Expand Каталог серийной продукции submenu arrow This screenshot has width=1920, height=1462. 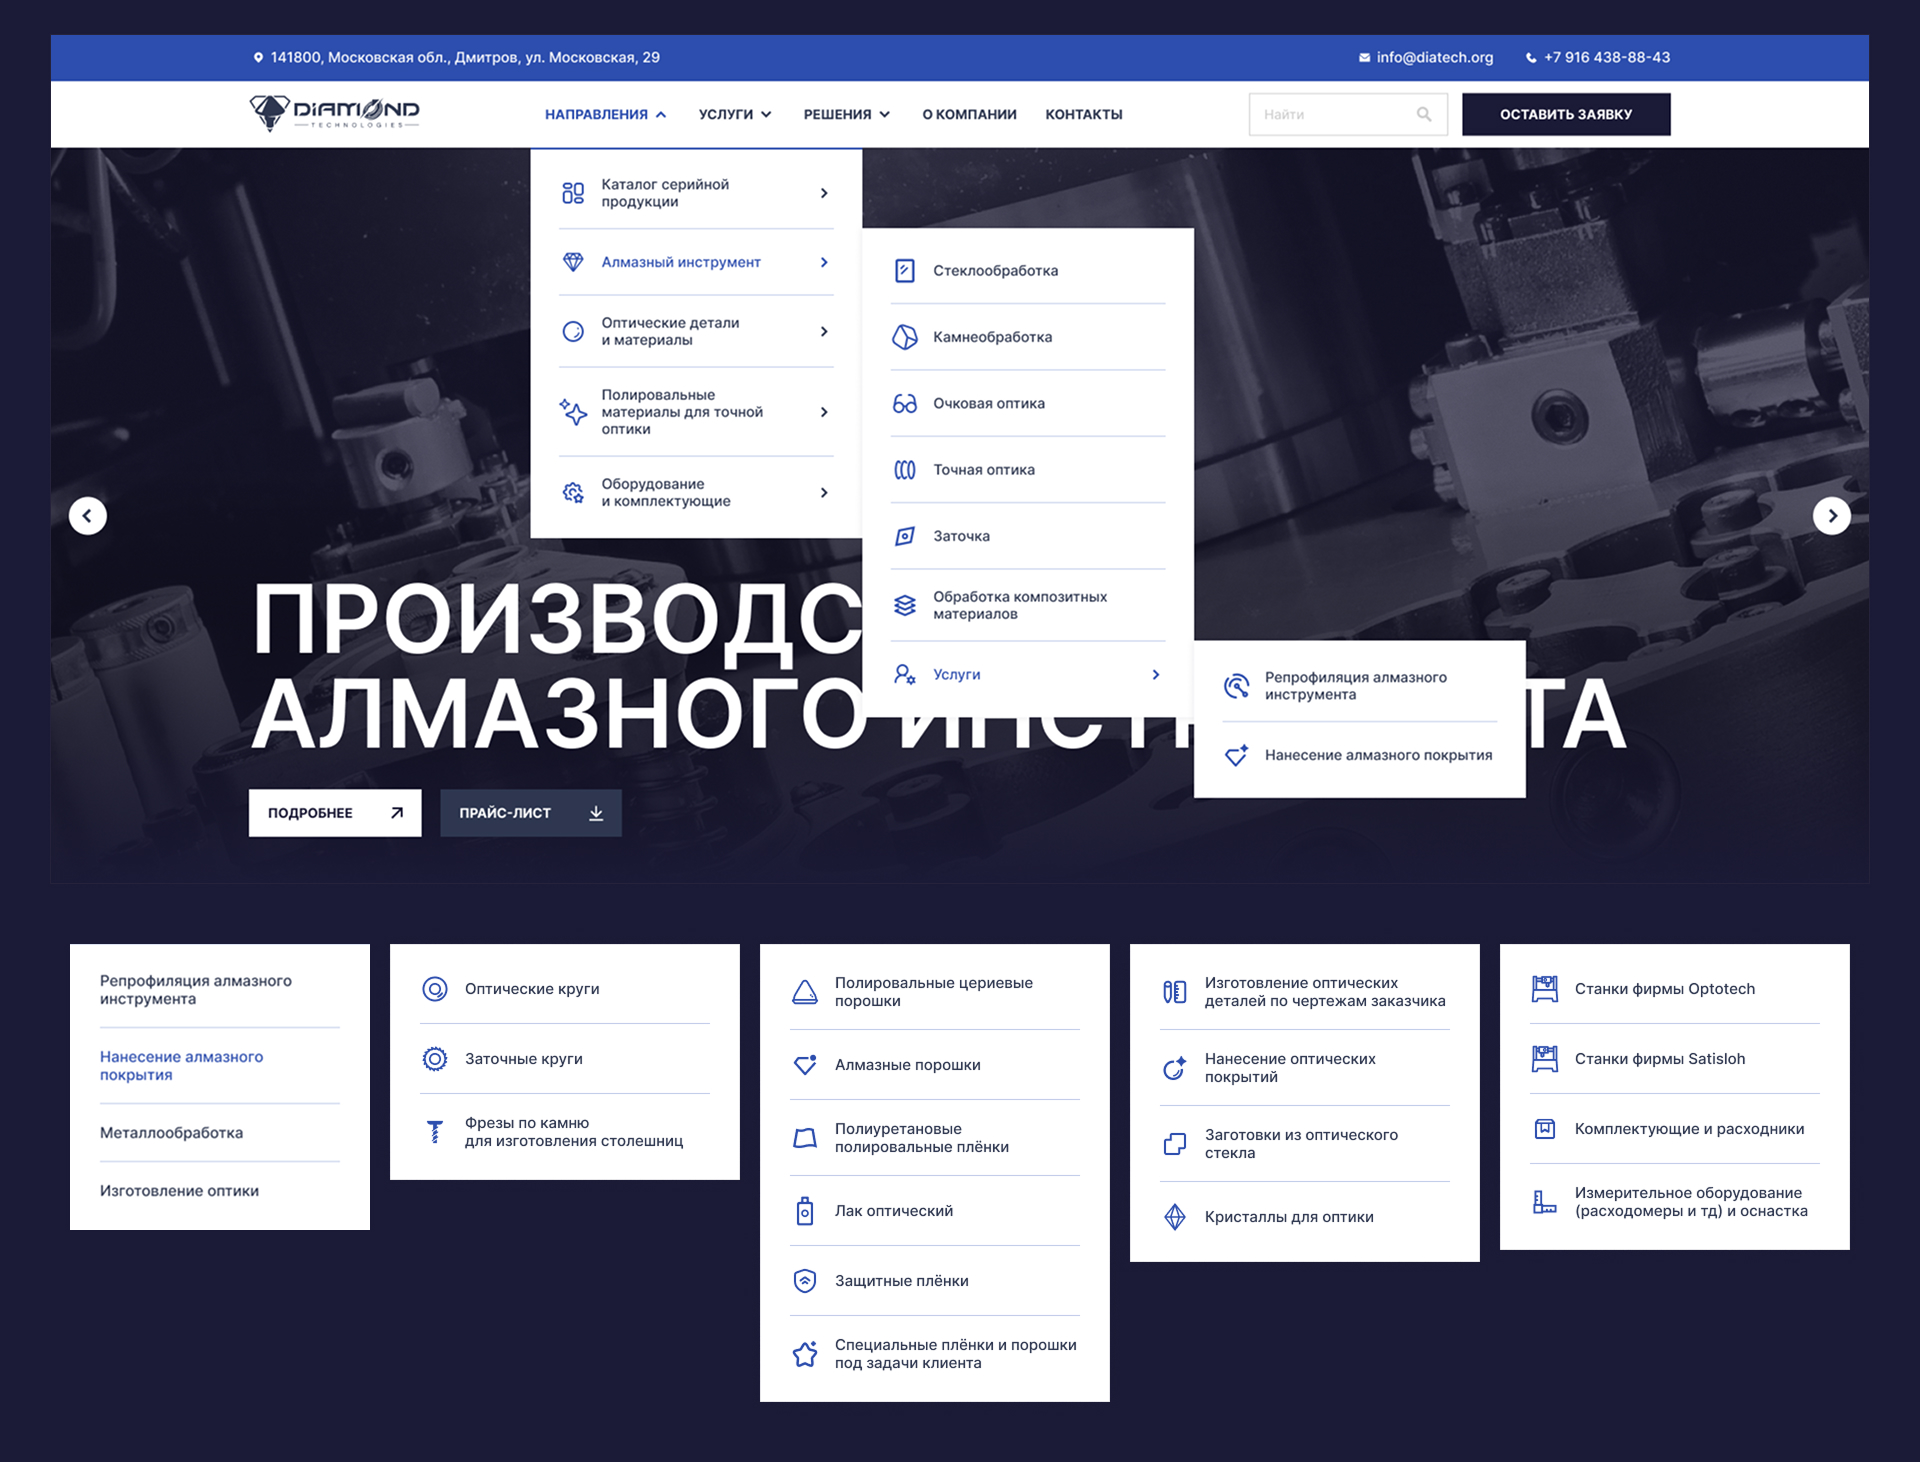point(824,193)
